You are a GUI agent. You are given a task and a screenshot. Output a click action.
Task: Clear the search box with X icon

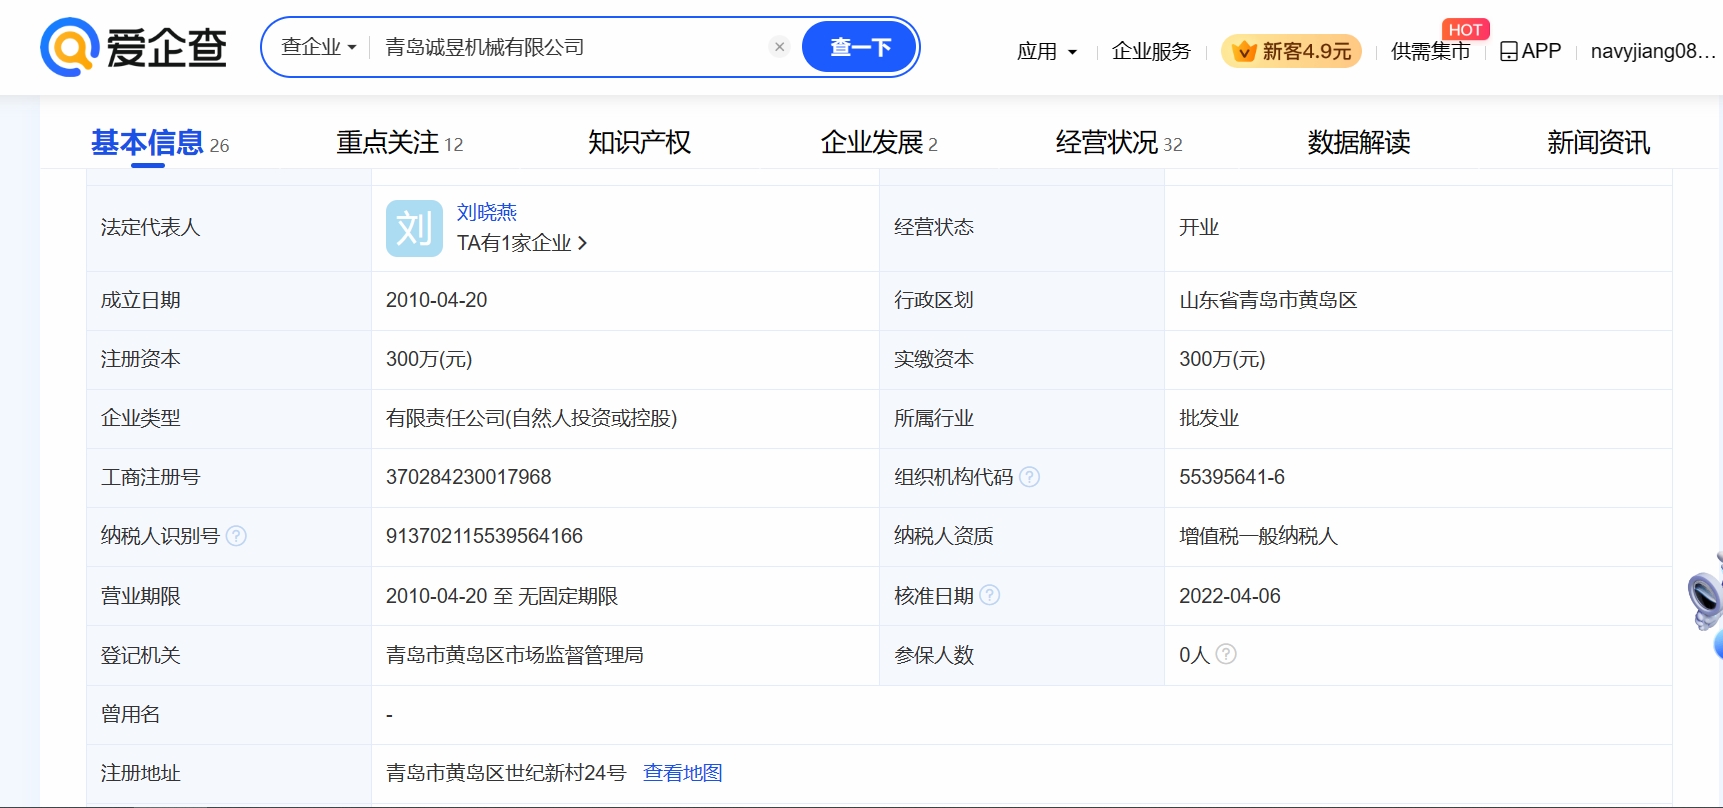point(779,47)
